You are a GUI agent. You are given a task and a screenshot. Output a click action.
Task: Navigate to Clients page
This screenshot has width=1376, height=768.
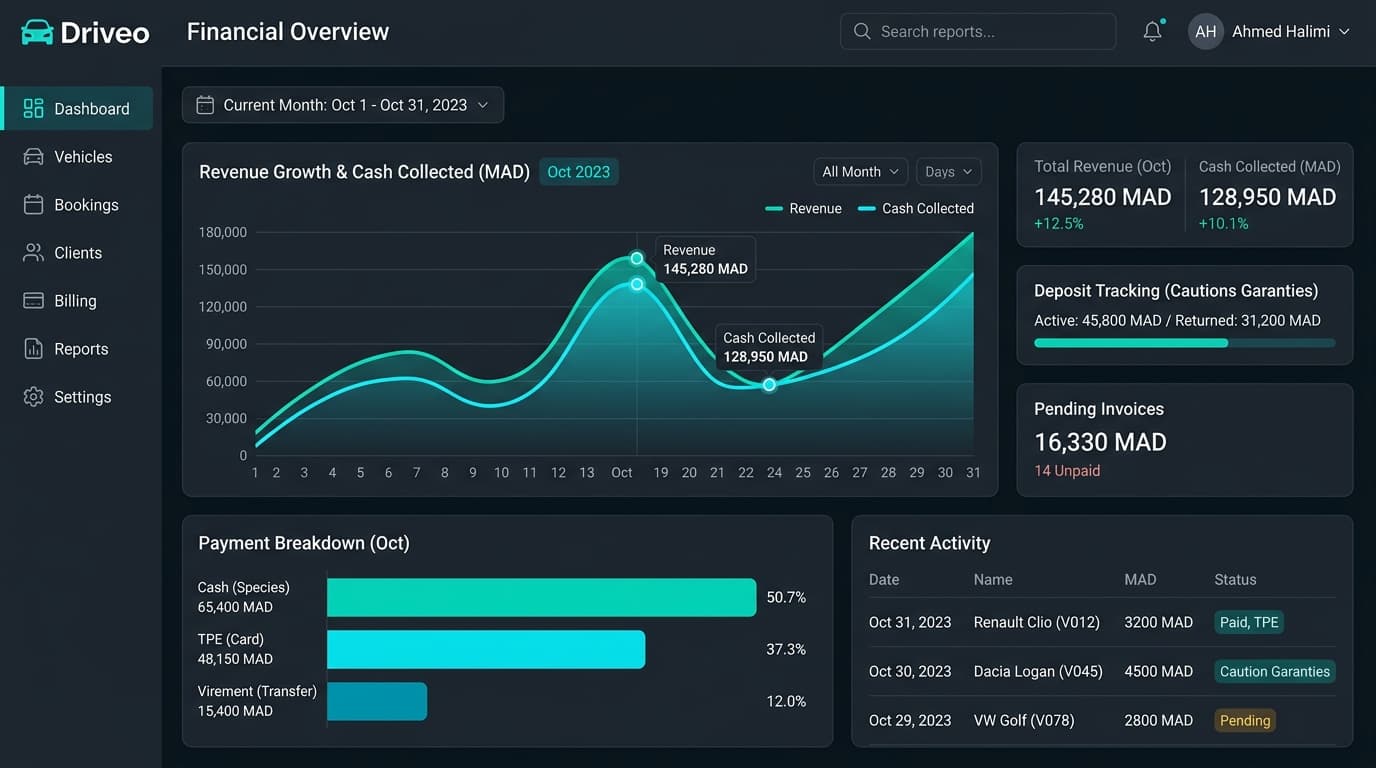78,252
